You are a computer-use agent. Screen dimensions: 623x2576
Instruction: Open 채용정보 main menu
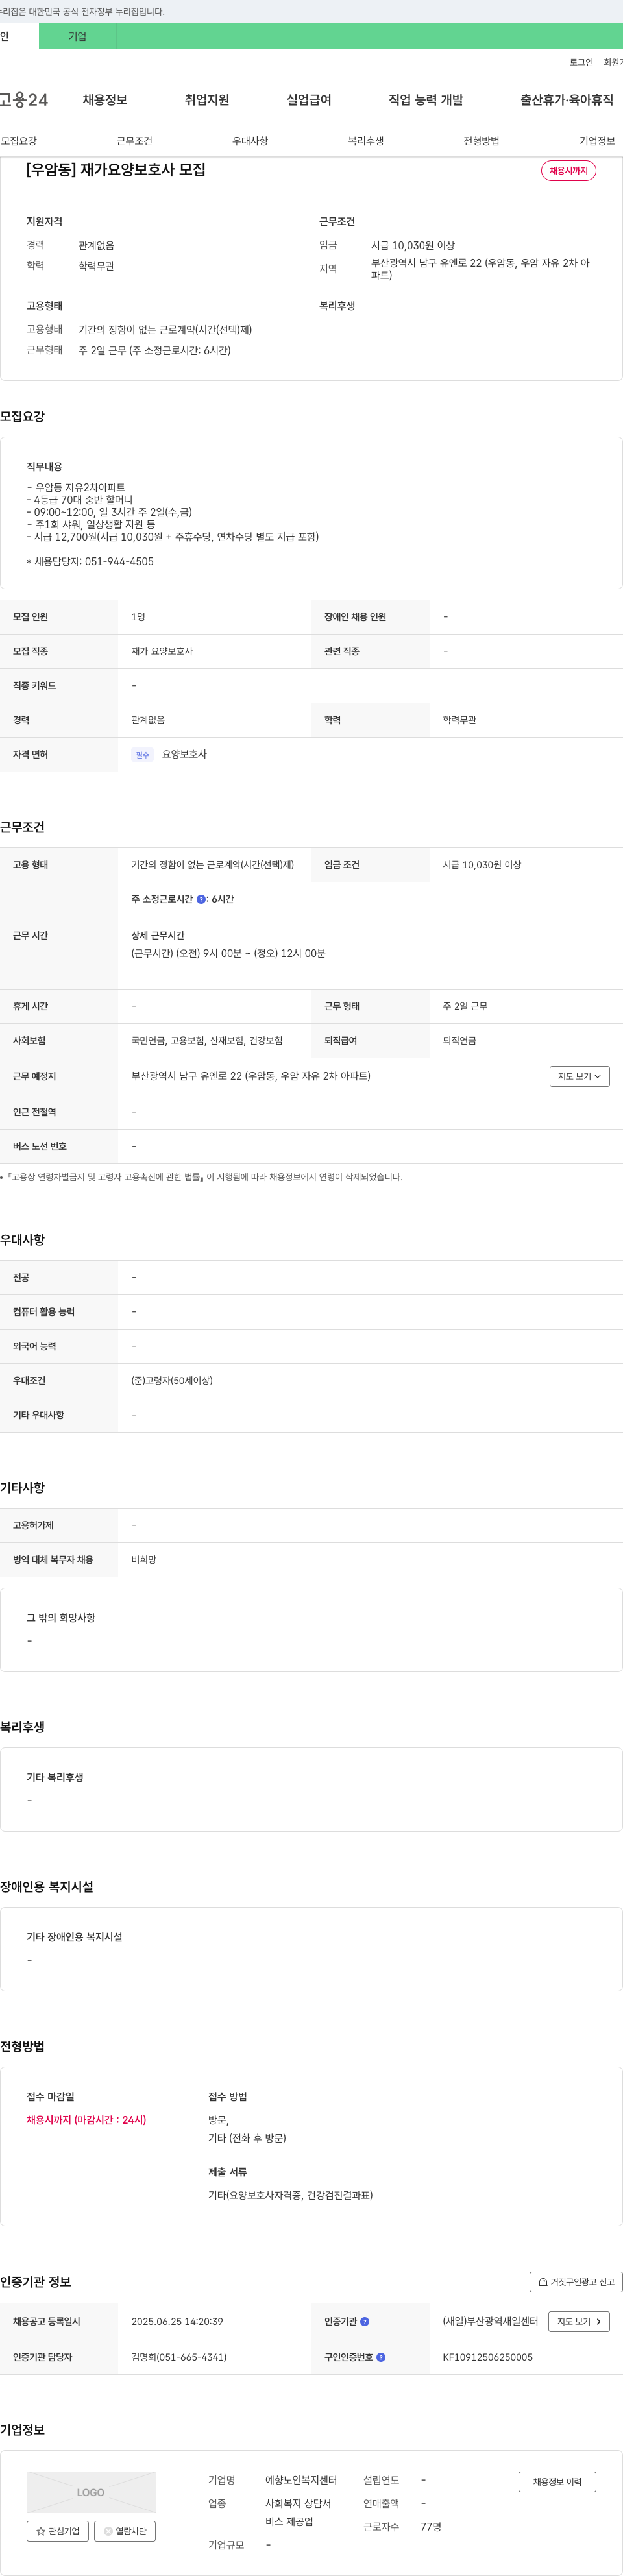click(x=105, y=100)
